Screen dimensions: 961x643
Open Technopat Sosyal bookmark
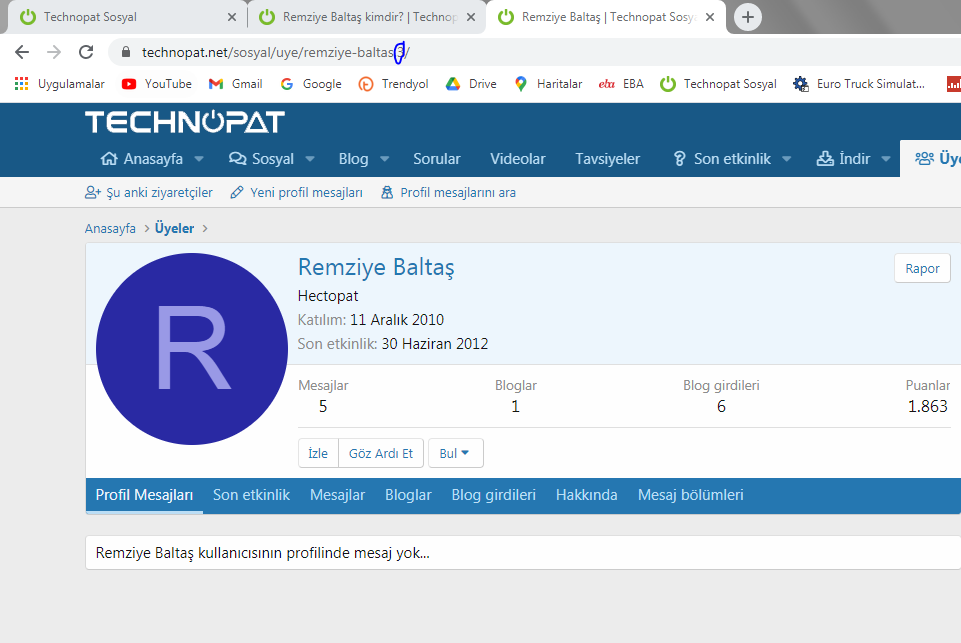click(x=718, y=84)
